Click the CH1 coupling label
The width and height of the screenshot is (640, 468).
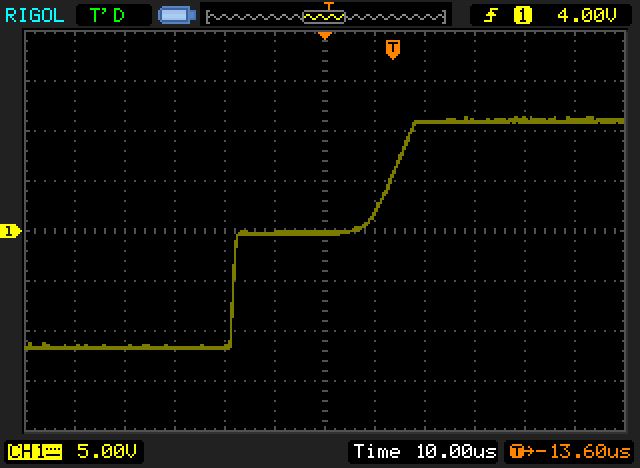click(35, 452)
